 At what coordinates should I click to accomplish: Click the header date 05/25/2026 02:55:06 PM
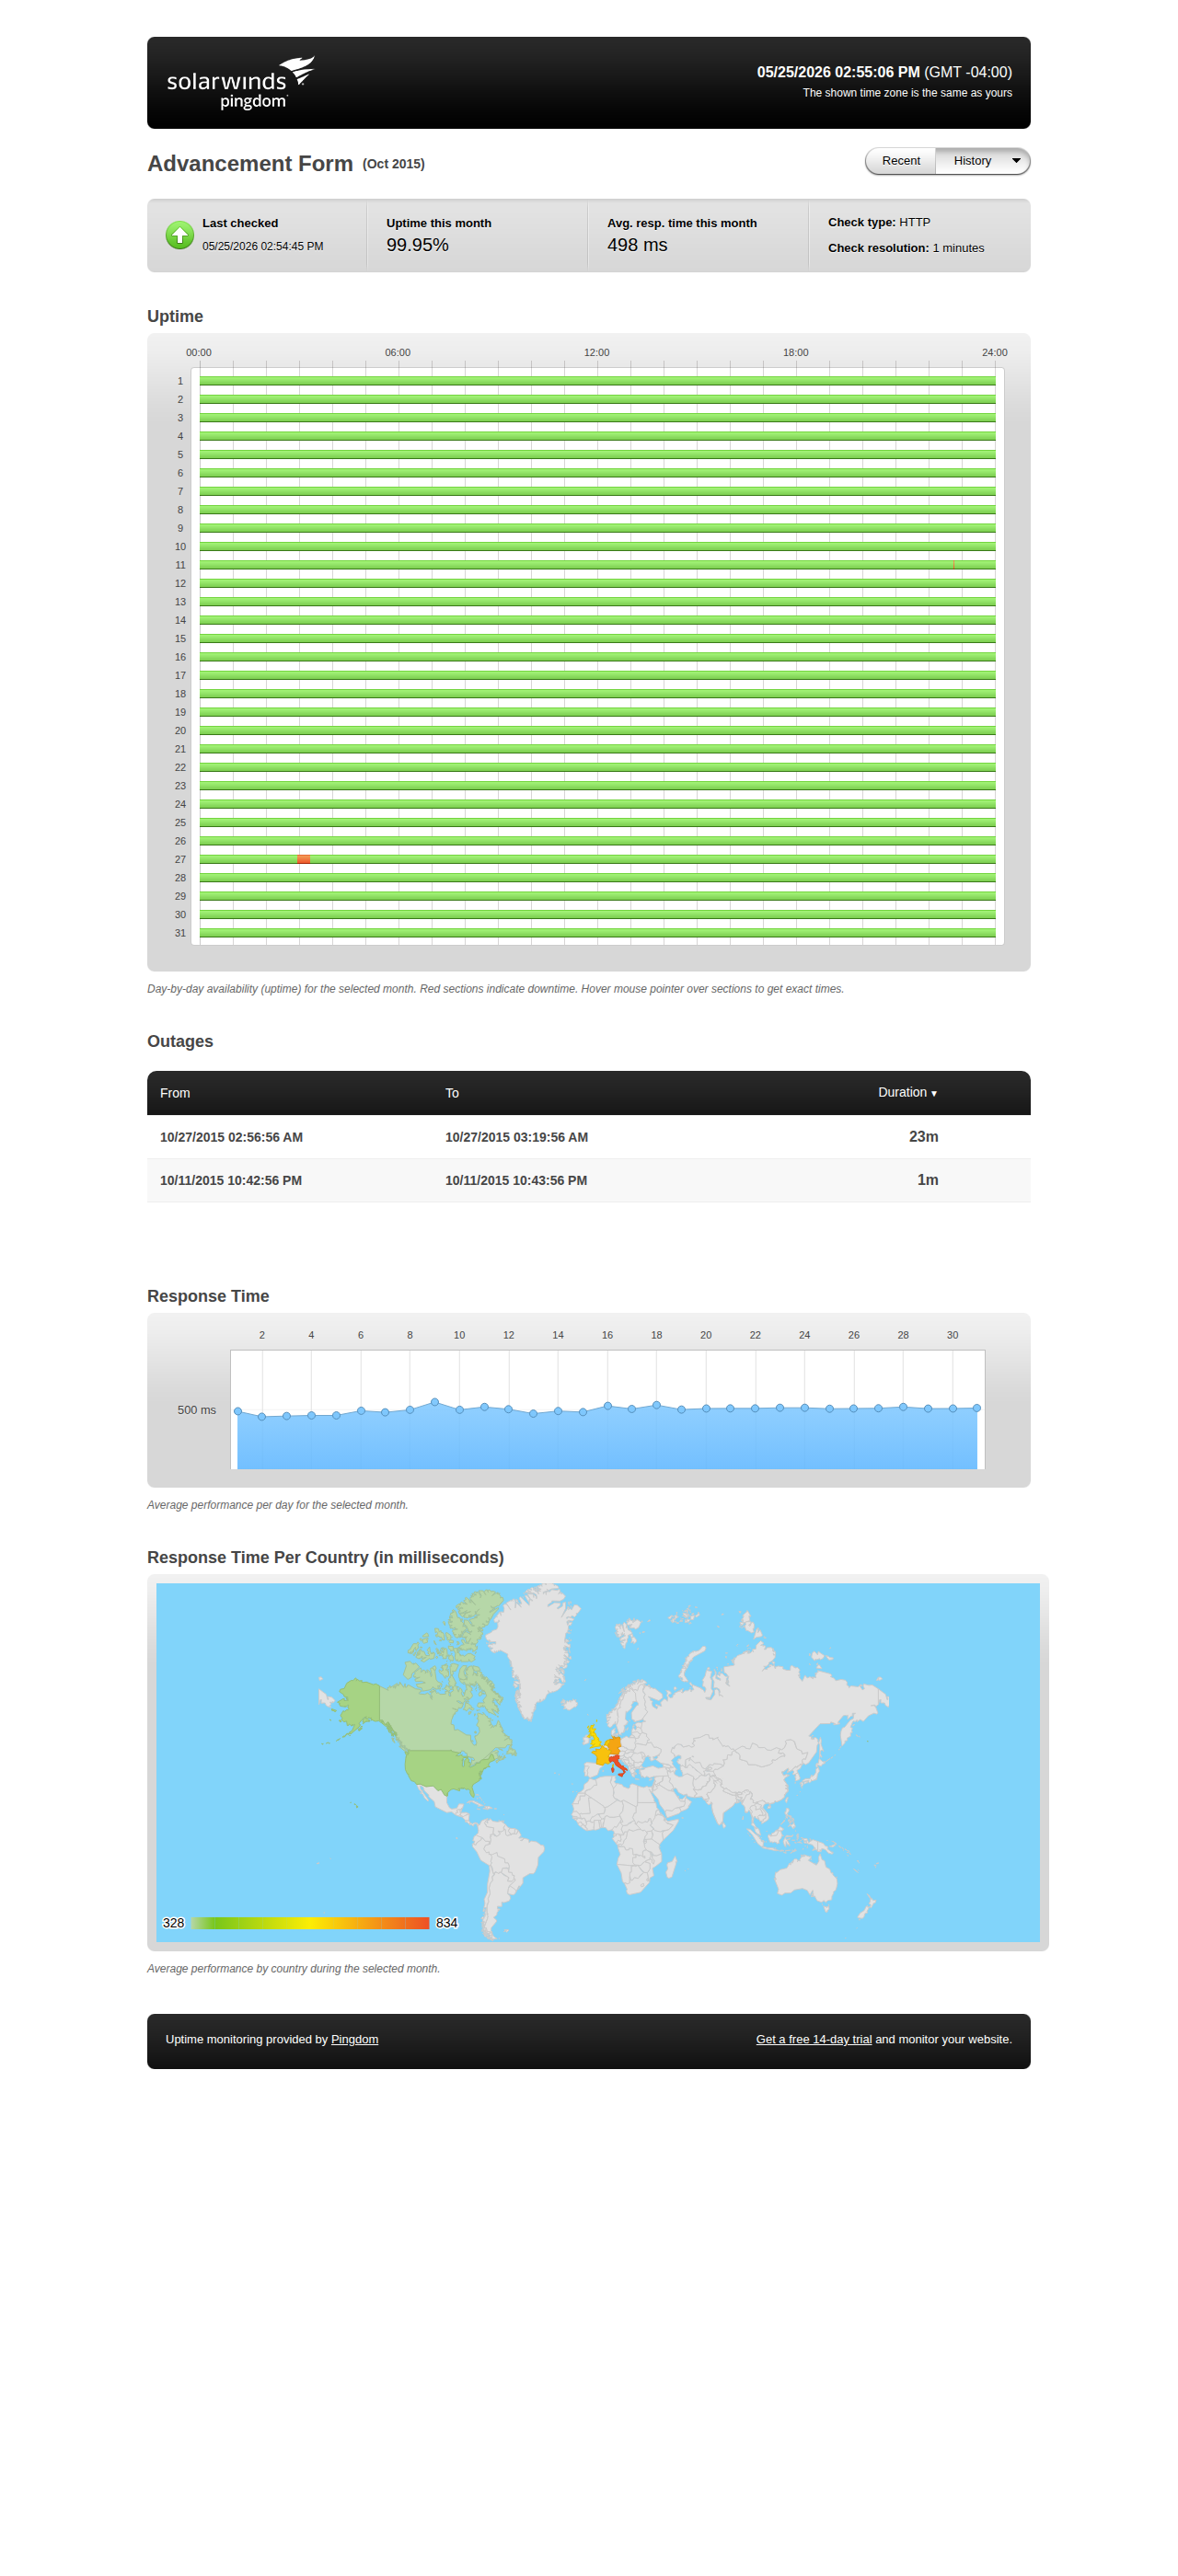pyautogui.click(x=838, y=72)
